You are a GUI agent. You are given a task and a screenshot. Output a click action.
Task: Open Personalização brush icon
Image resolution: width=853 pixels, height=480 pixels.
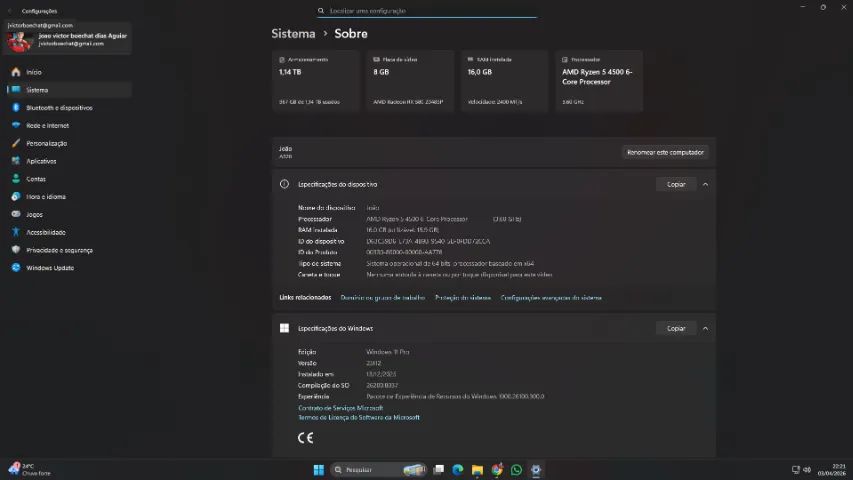16,143
